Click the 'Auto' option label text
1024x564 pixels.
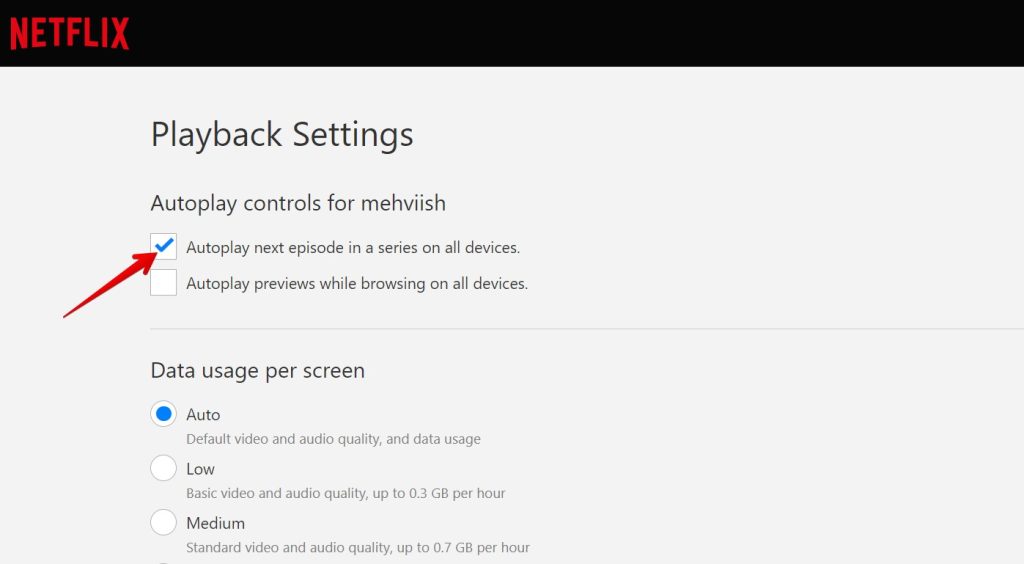[x=203, y=414]
